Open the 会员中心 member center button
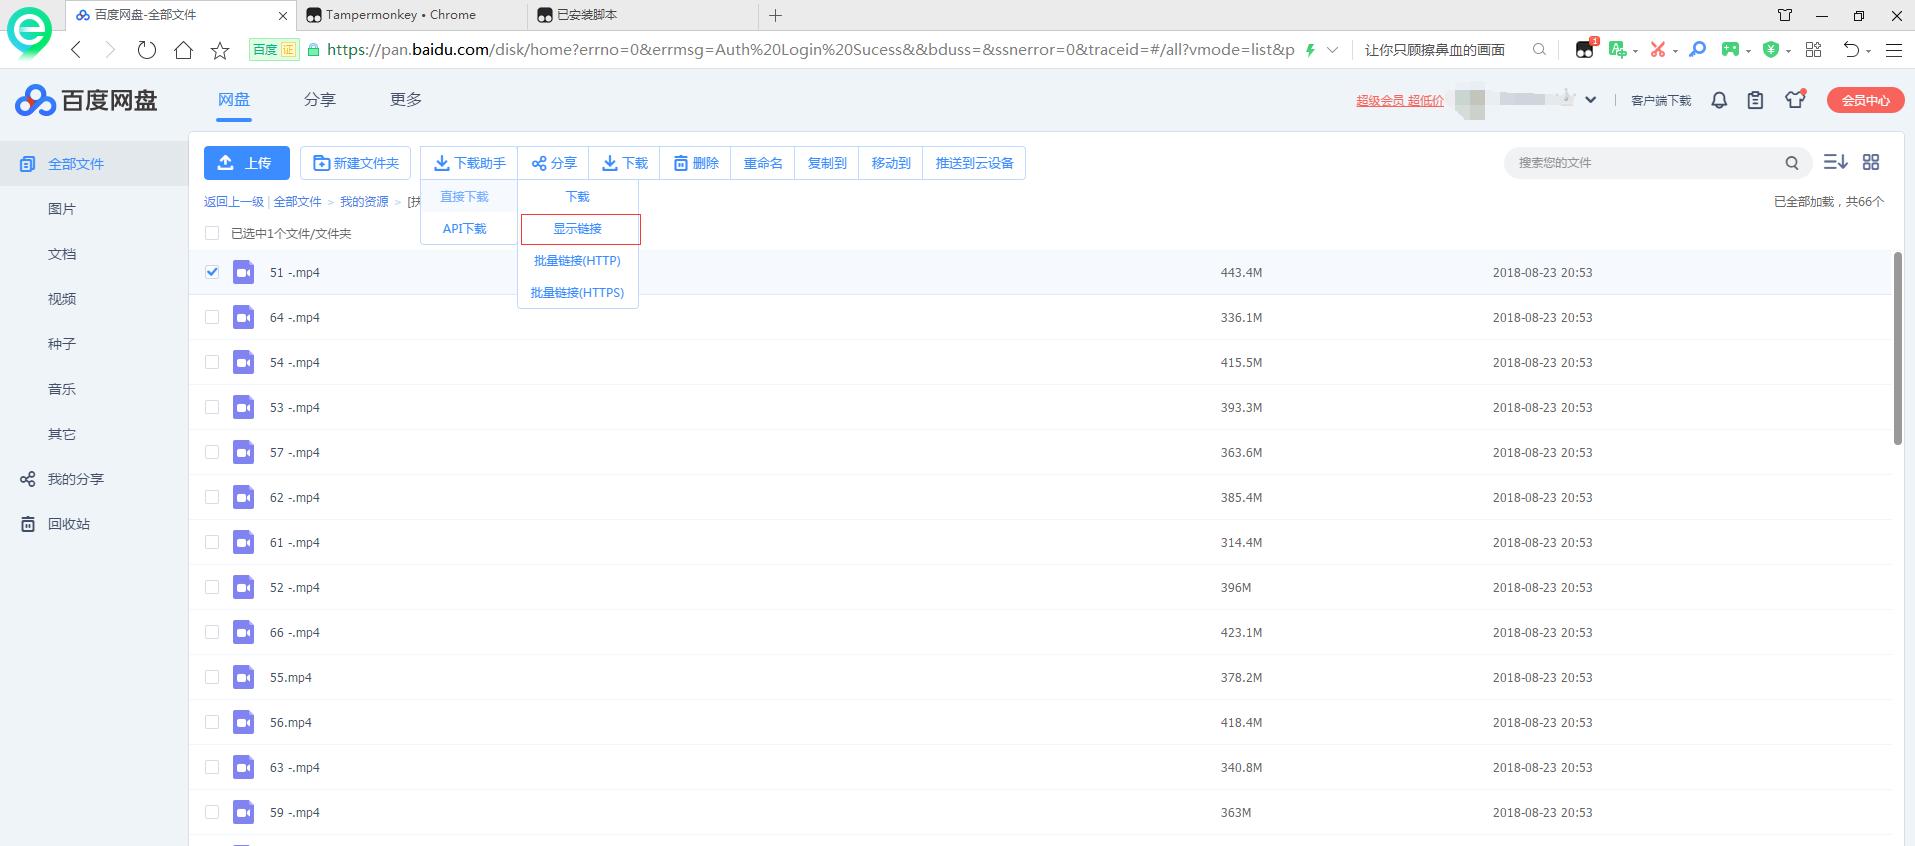1915x846 pixels. coord(1865,100)
